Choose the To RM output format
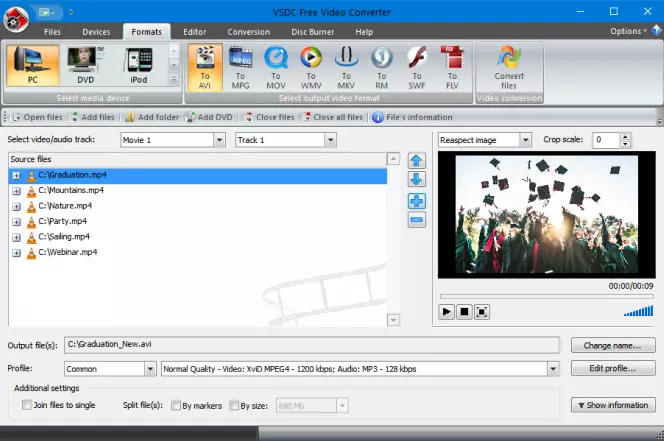 382,67
